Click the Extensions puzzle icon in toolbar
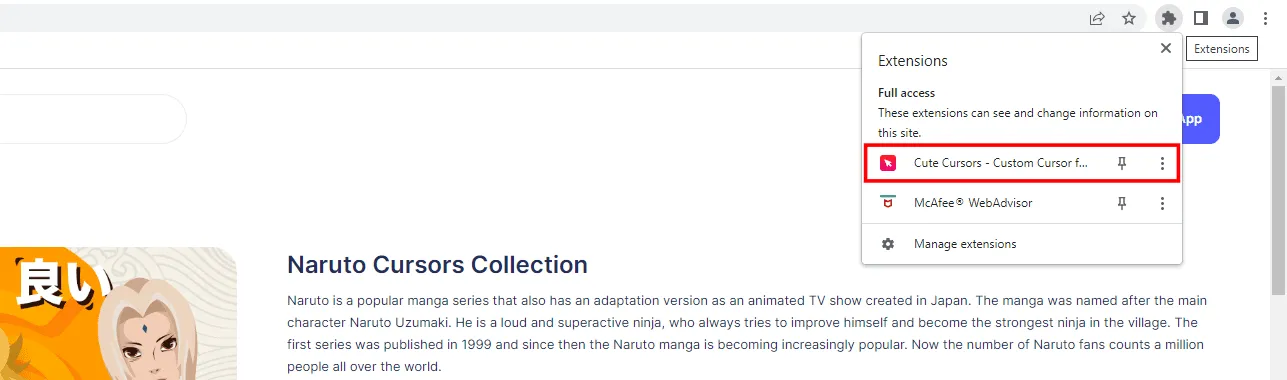This screenshot has width=1287, height=380. click(x=1168, y=17)
